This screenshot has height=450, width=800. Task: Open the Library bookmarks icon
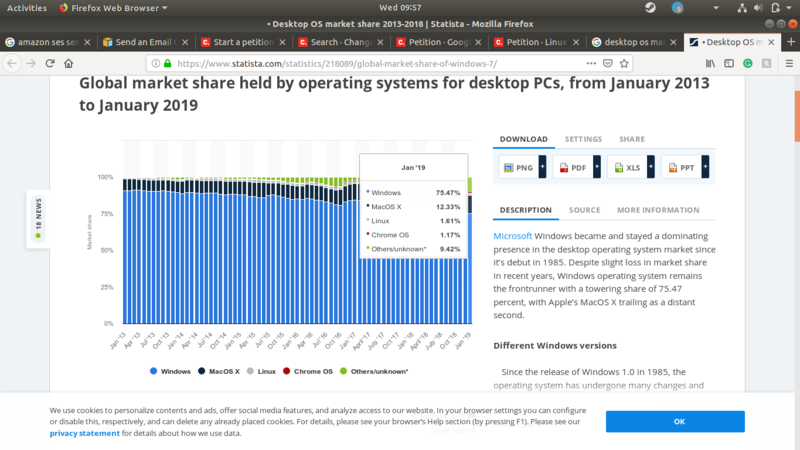pyautogui.click(x=710, y=64)
